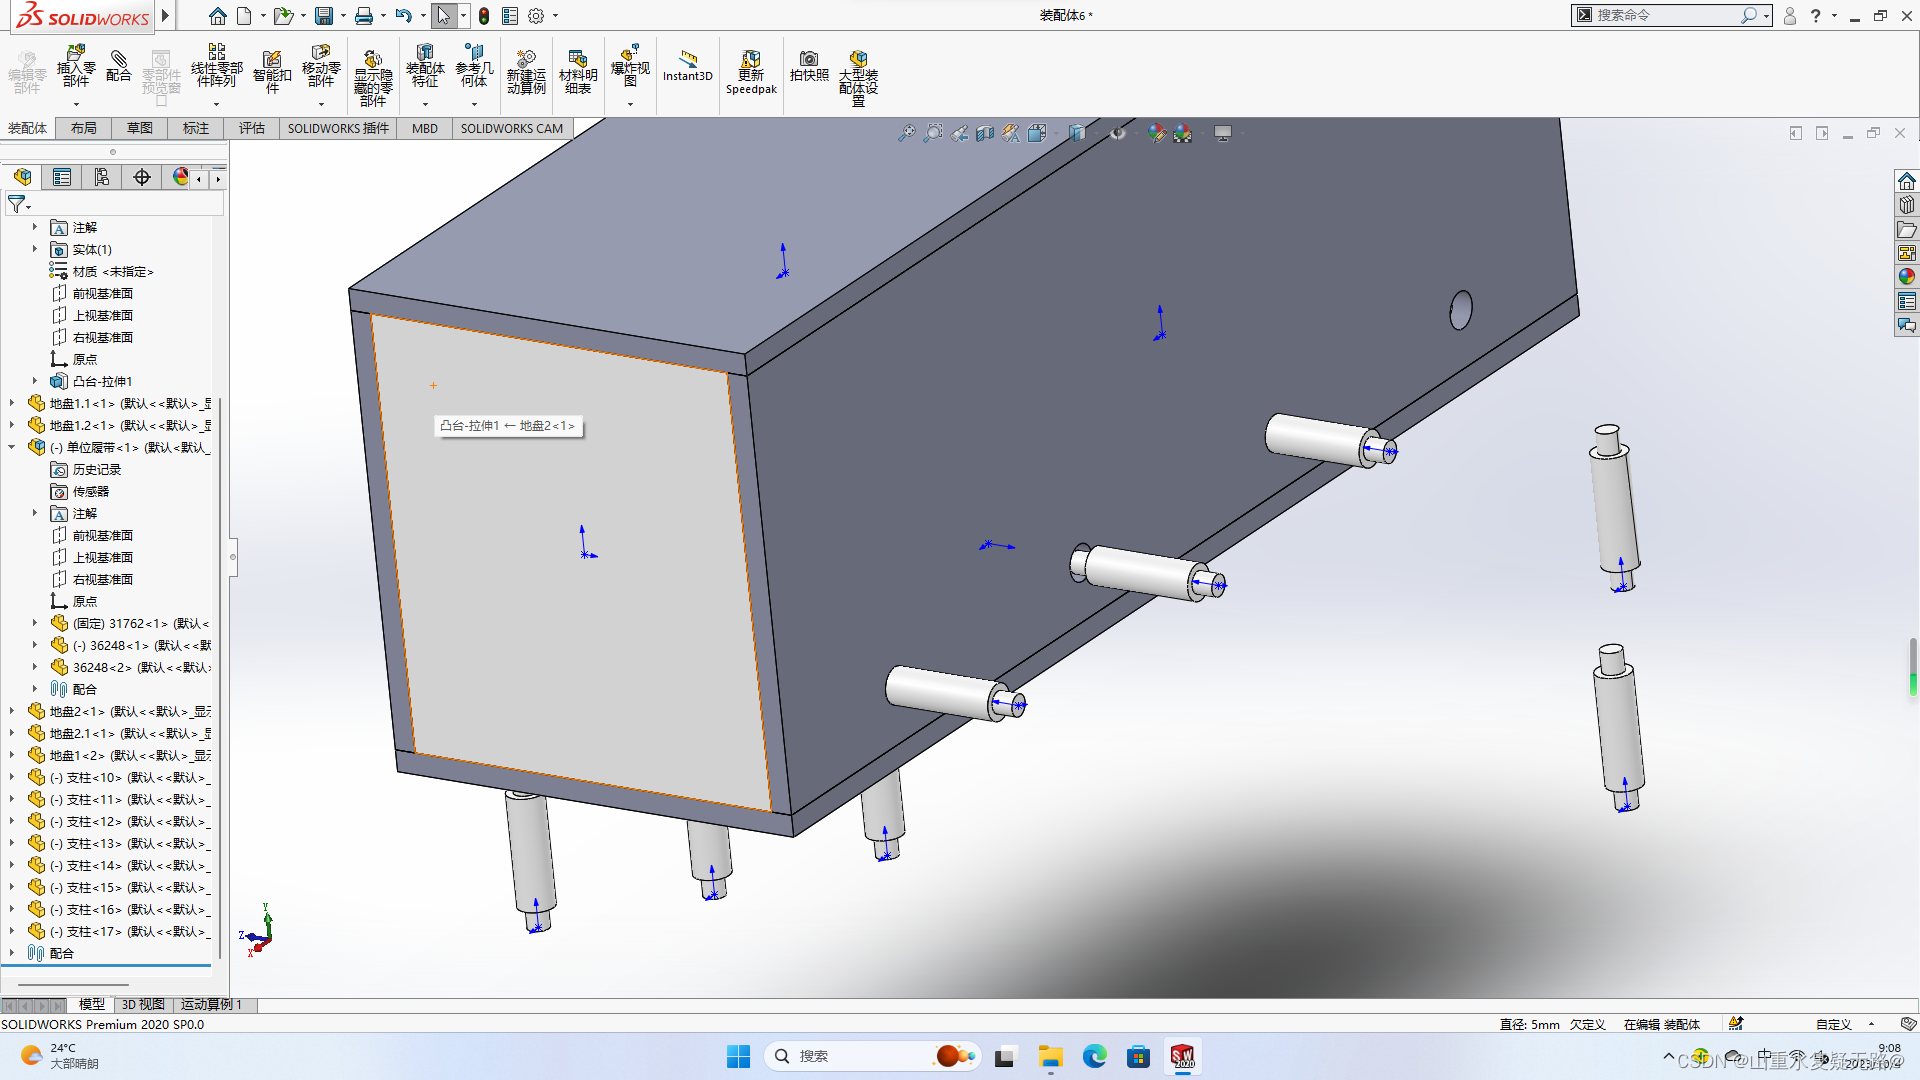Open the 评估 (Evaluate) ribbon tab
Viewport: 1920px width, 1080px height.
[x=252, y=128]
